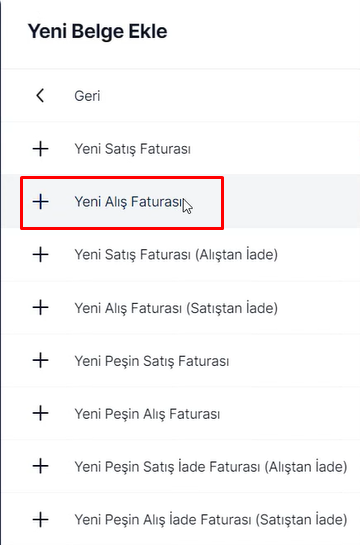Select the Yeni Satış Faturası text
Image resolution: width=360 pixels, height=545 pixels.
click(132, 149)
